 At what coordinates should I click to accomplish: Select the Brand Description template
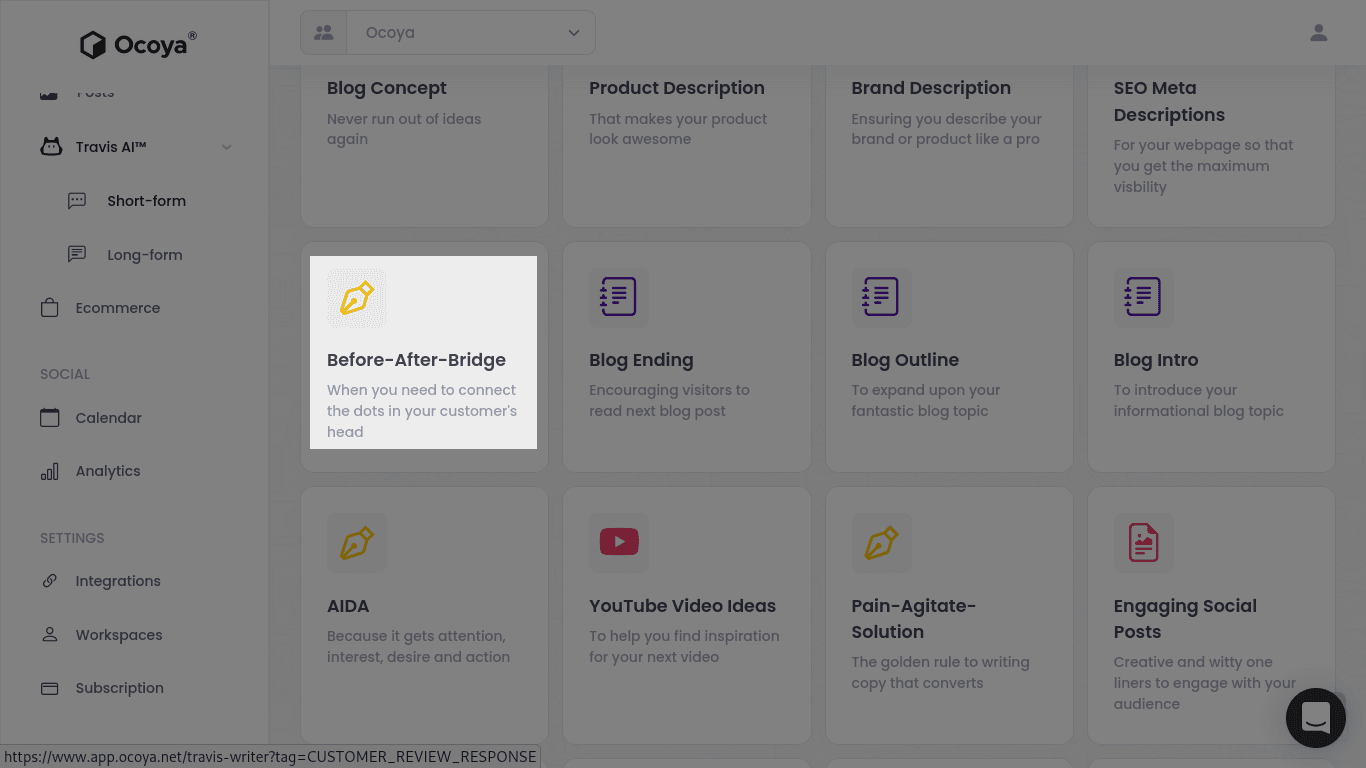tap(931, 88)
